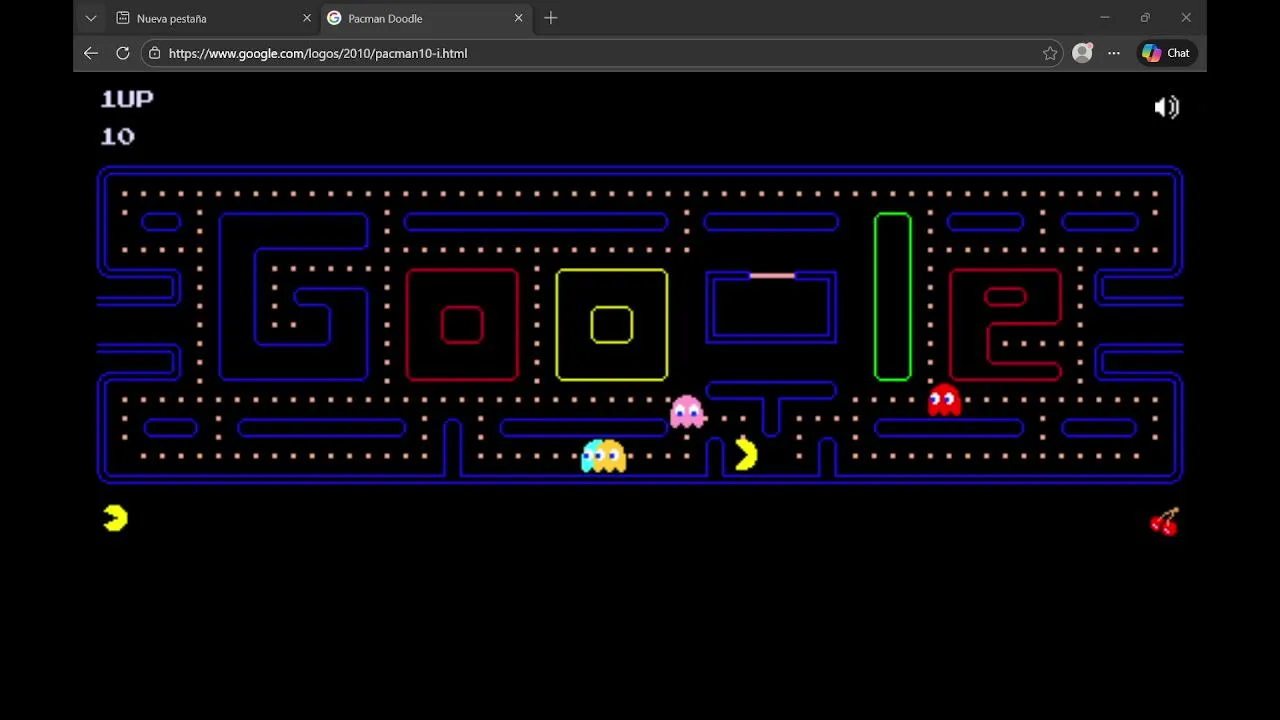1280x720 pixels.
Task: Reload the Pacman Doodle page
Action: tap(123, 53)
